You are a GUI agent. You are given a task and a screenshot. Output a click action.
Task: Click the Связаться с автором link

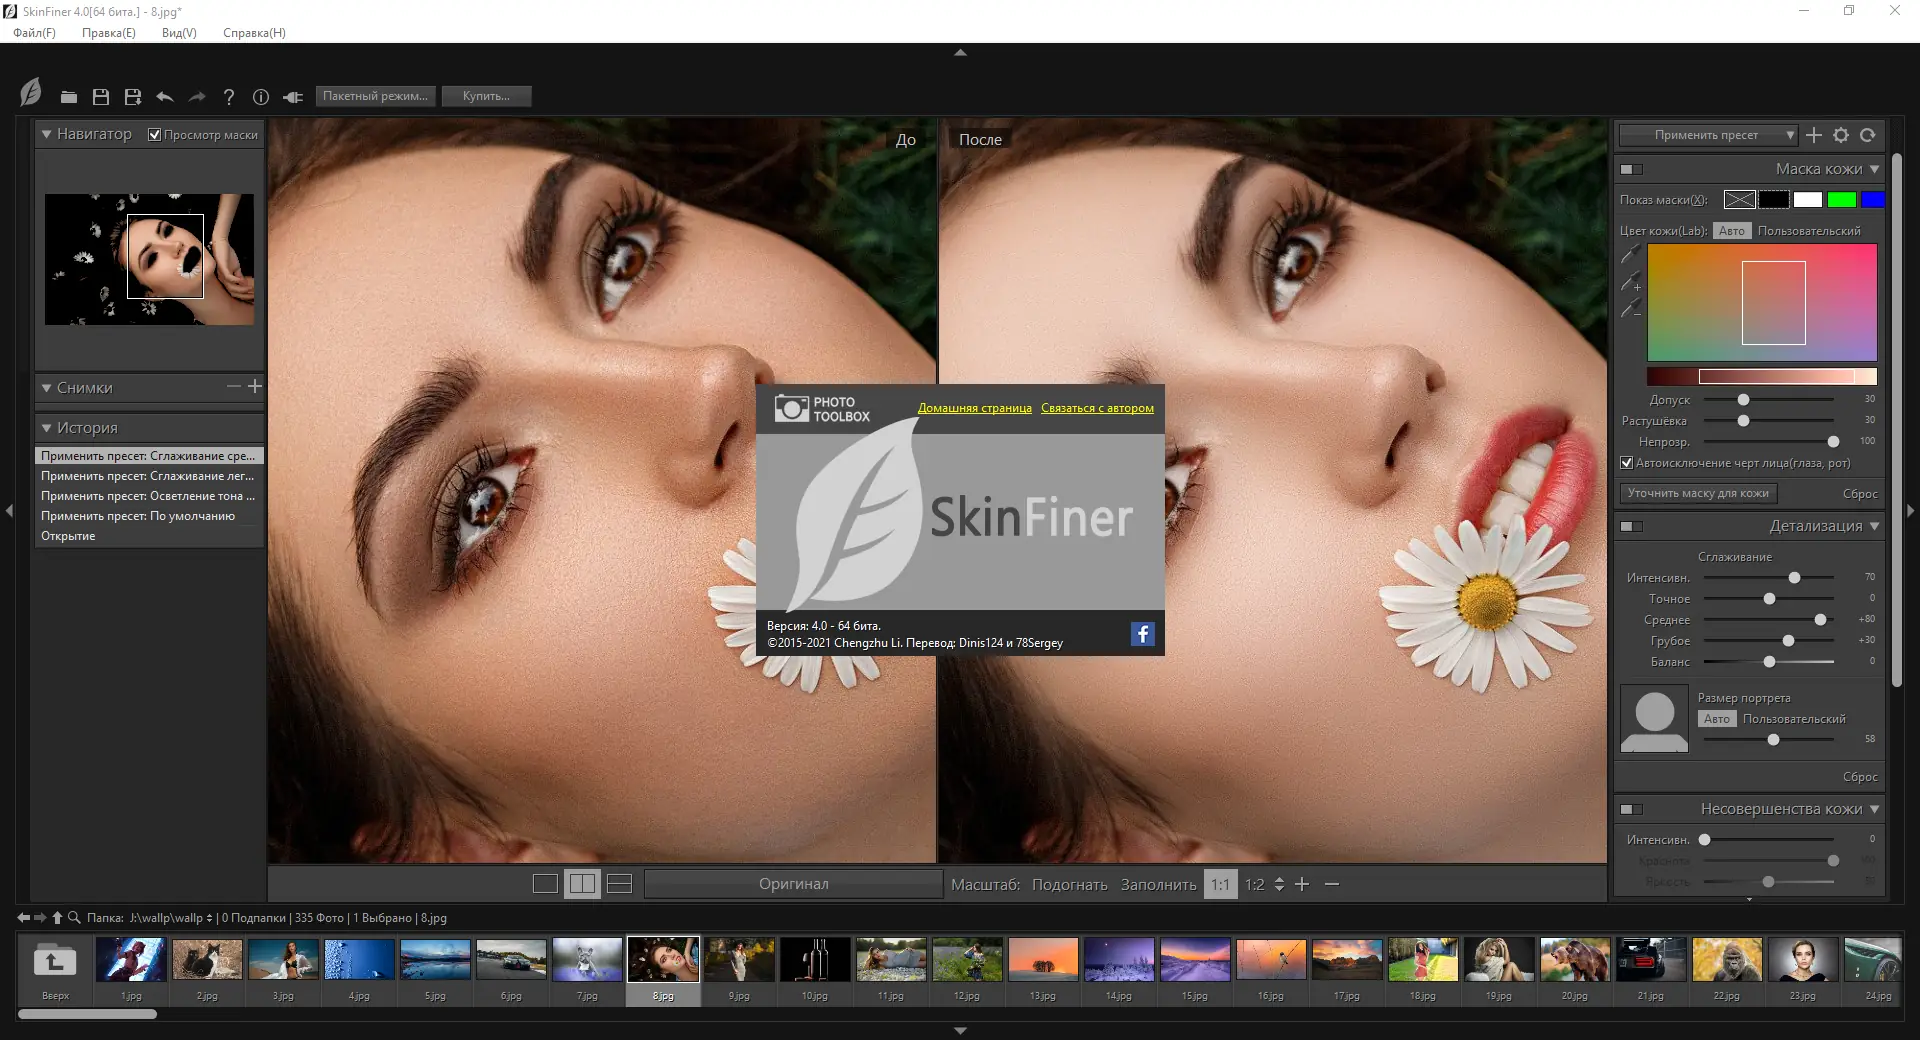(1097, 408)
